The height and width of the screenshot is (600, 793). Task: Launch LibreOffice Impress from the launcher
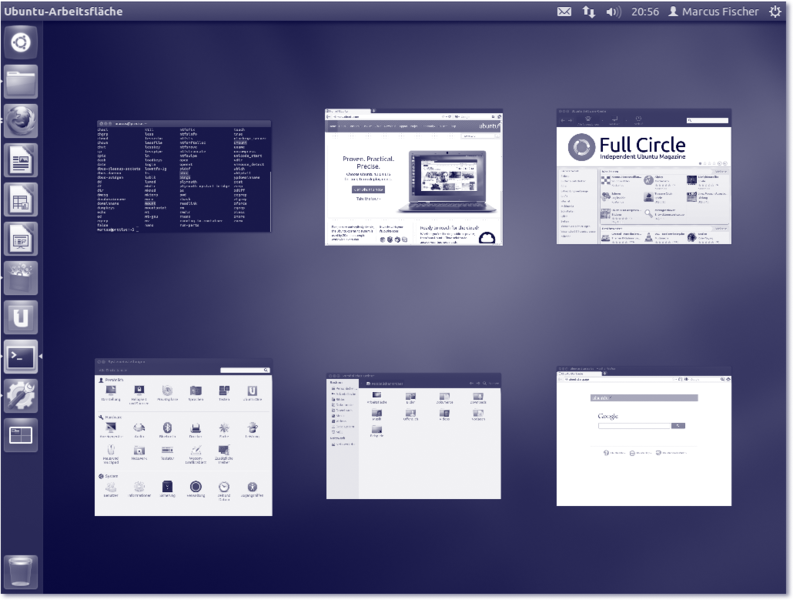pyautogui.click(x=21, y=238)
